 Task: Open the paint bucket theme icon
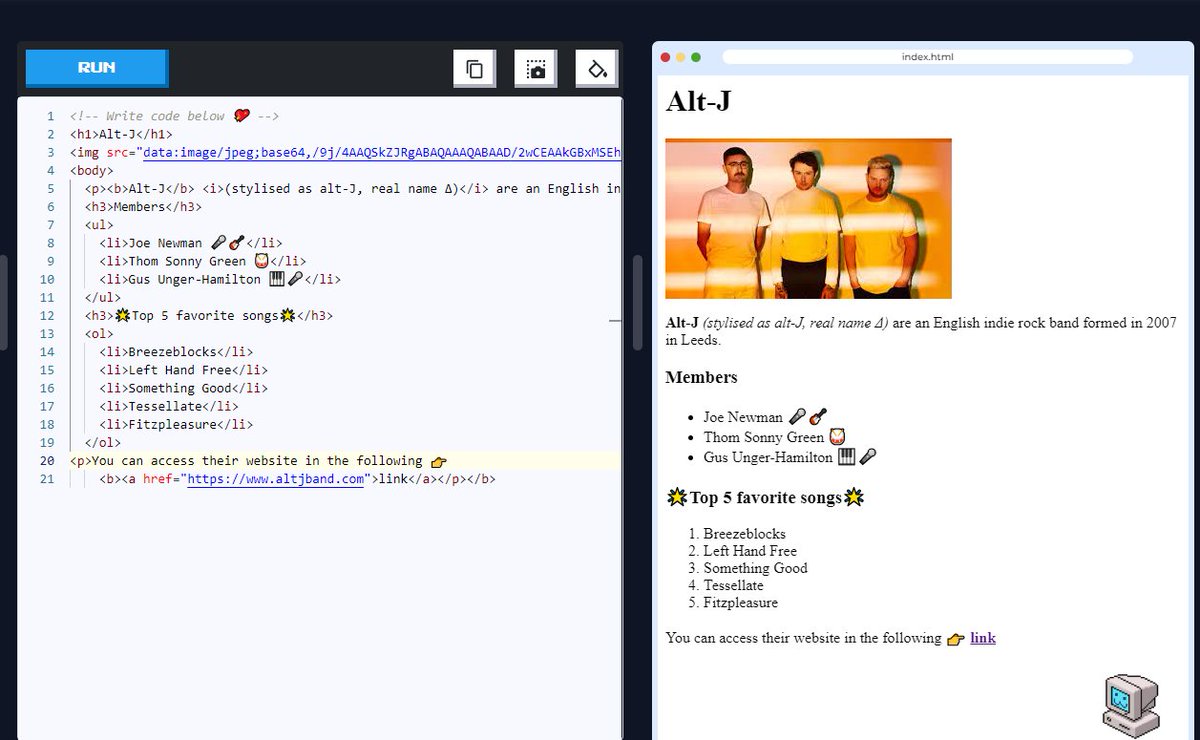597,69
